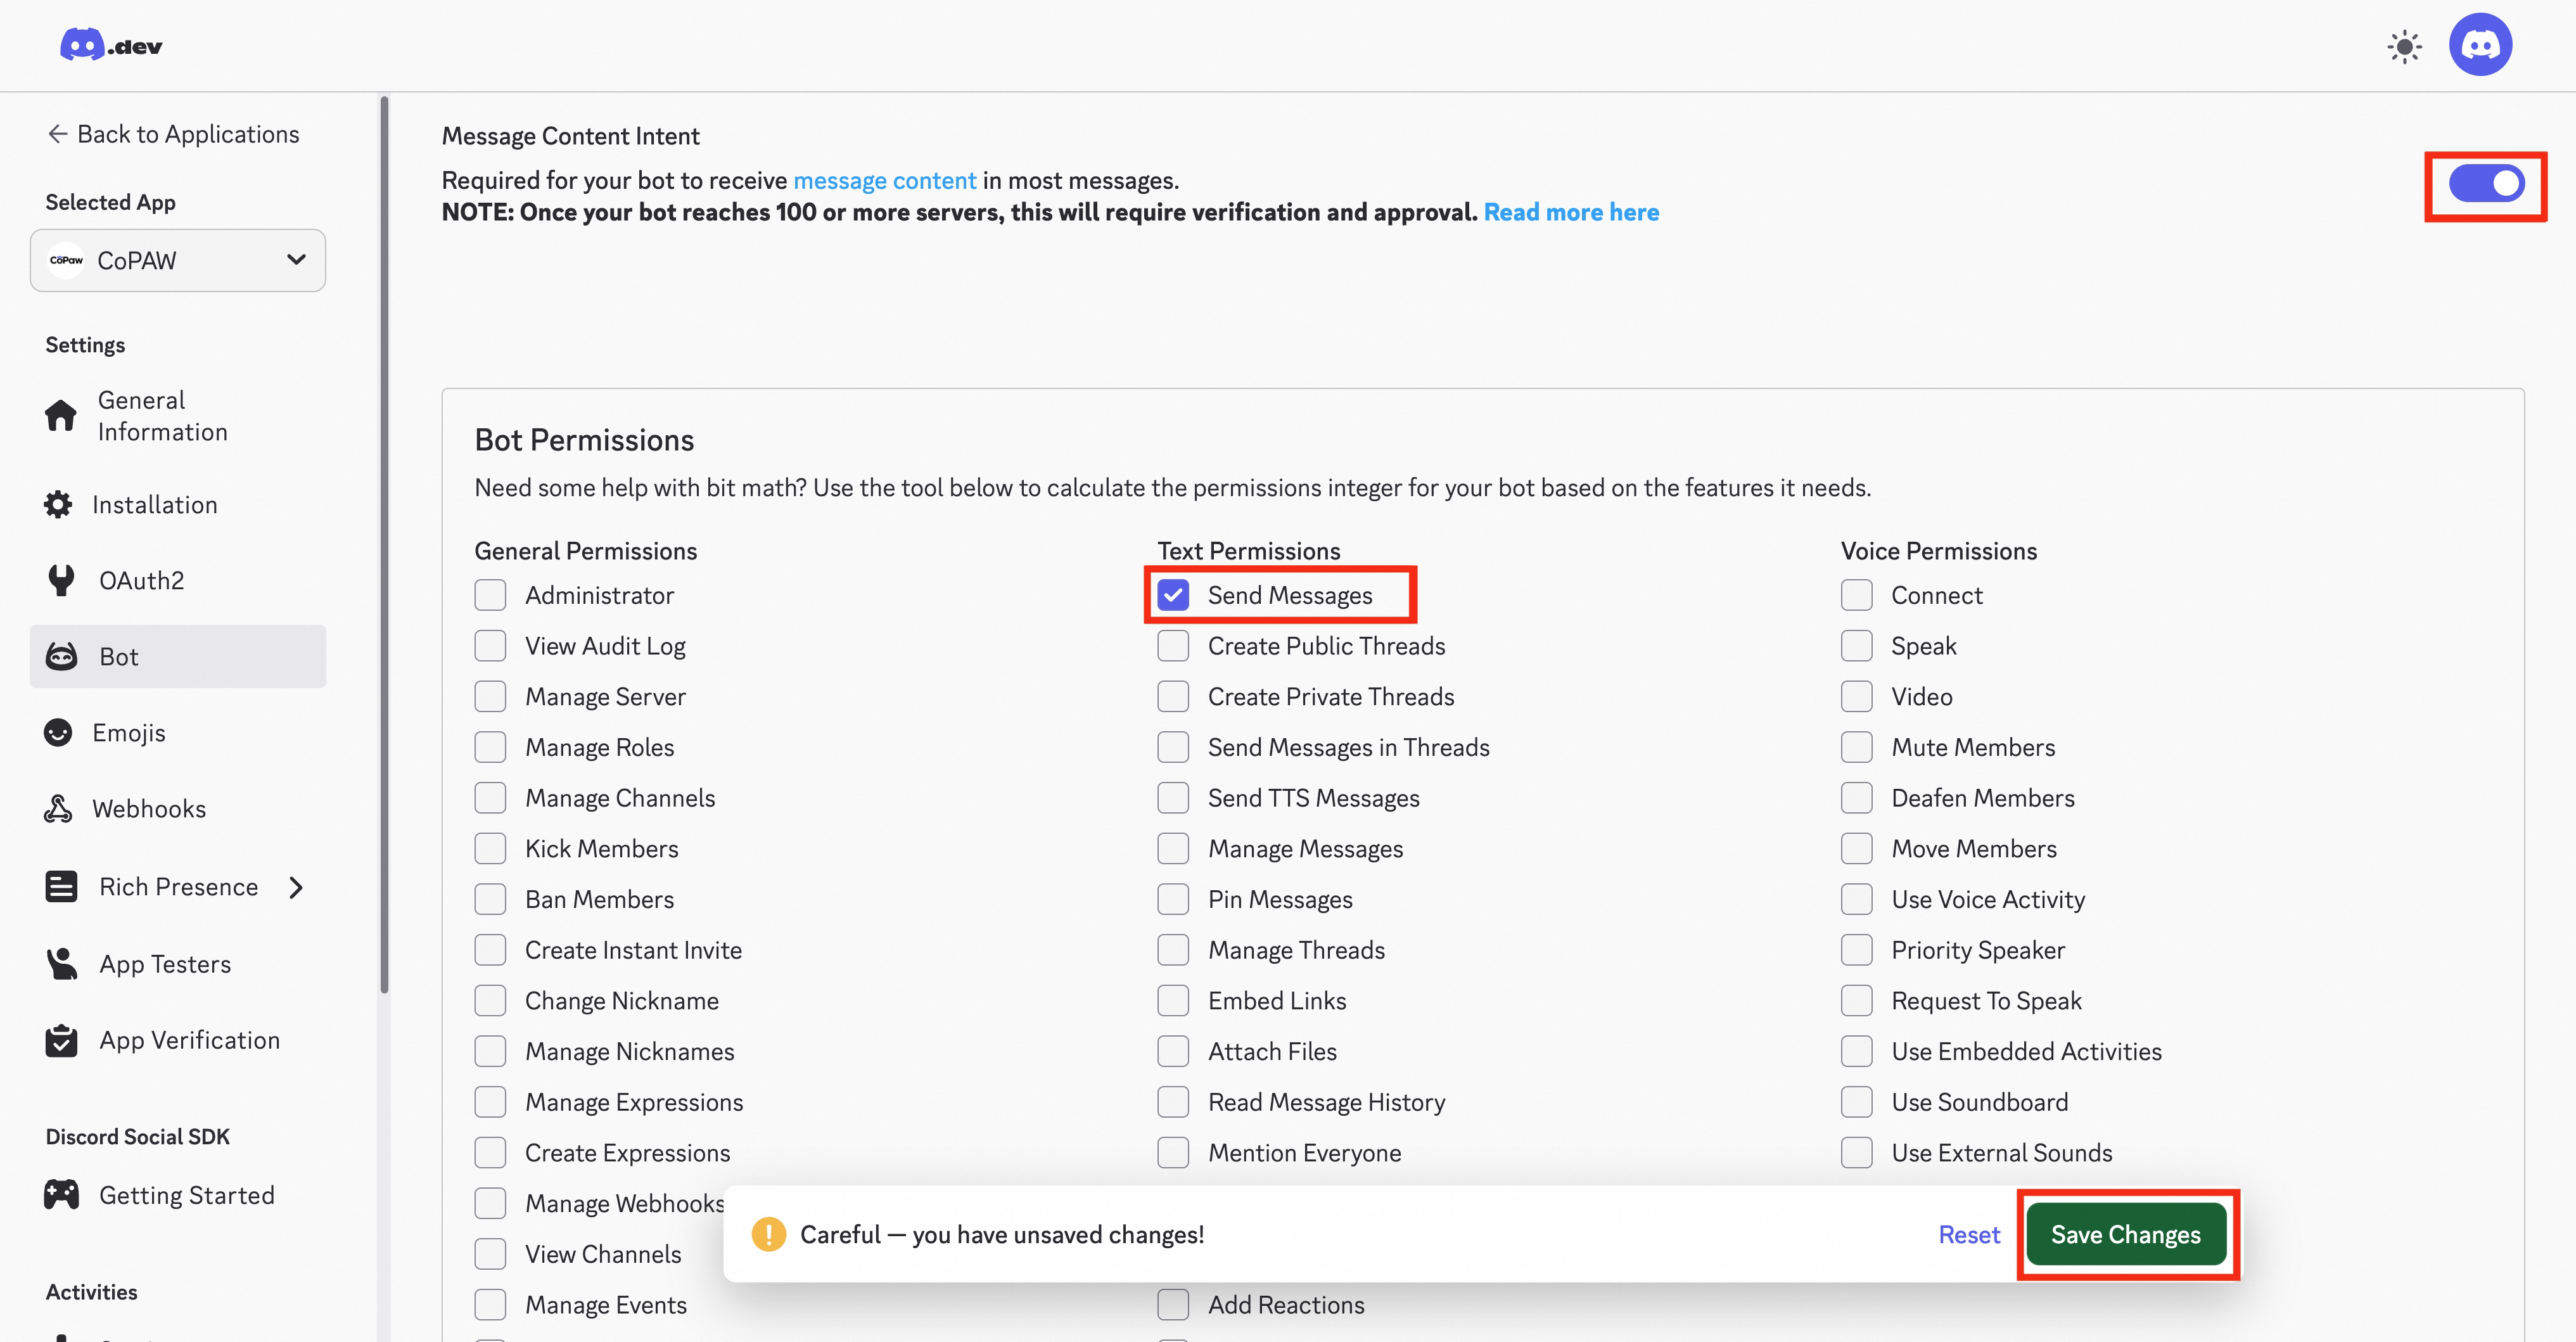The width and height of the screenshot is (2576, 1342).
Task: Select the OAuth2 wrench icon
Action: [x=60, y=580]
